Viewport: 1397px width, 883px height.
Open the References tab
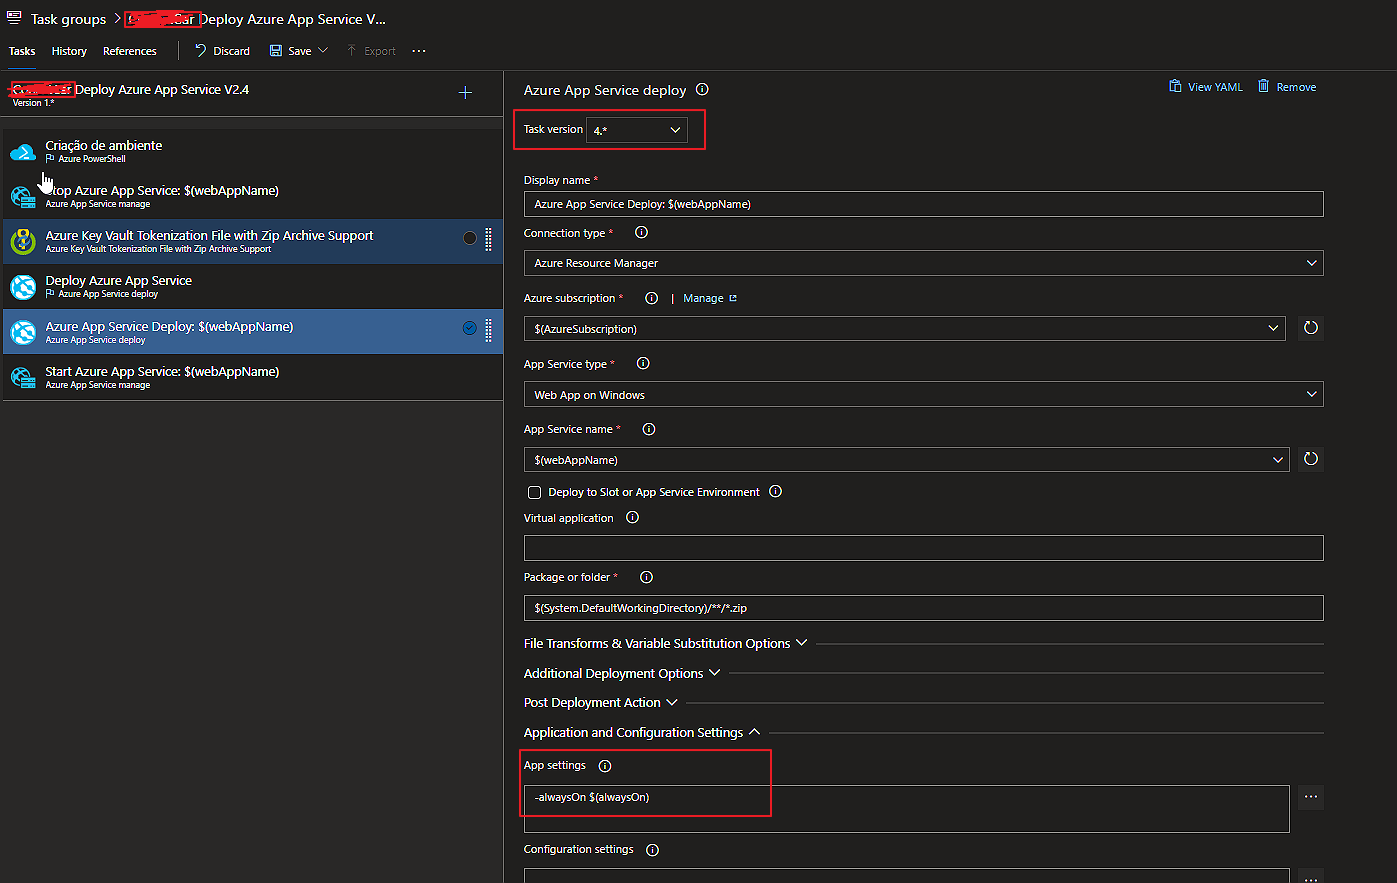tap(129, 50)
